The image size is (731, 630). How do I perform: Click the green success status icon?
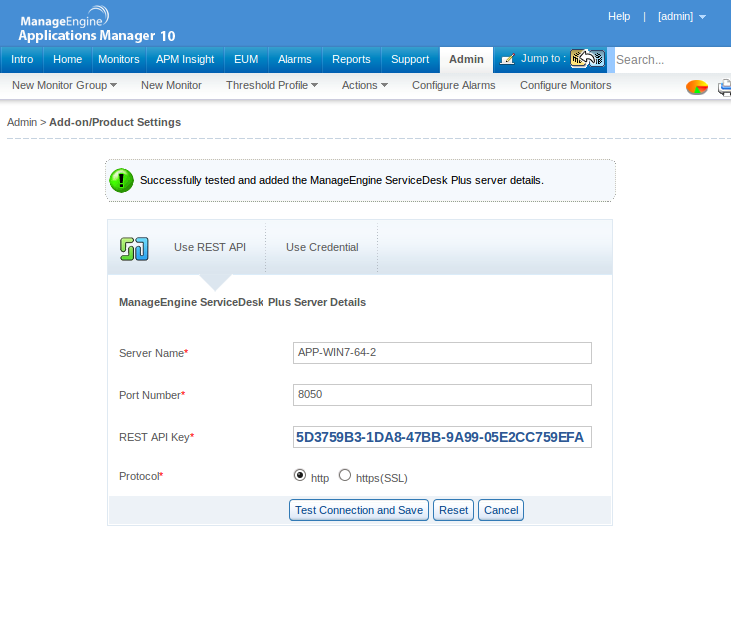tap(122, 180)
